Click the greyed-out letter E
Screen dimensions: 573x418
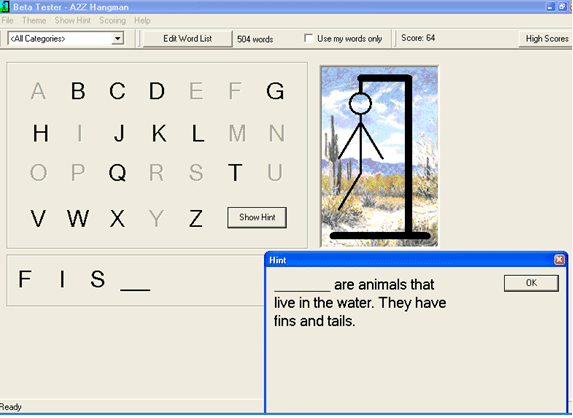pos(196,91)
